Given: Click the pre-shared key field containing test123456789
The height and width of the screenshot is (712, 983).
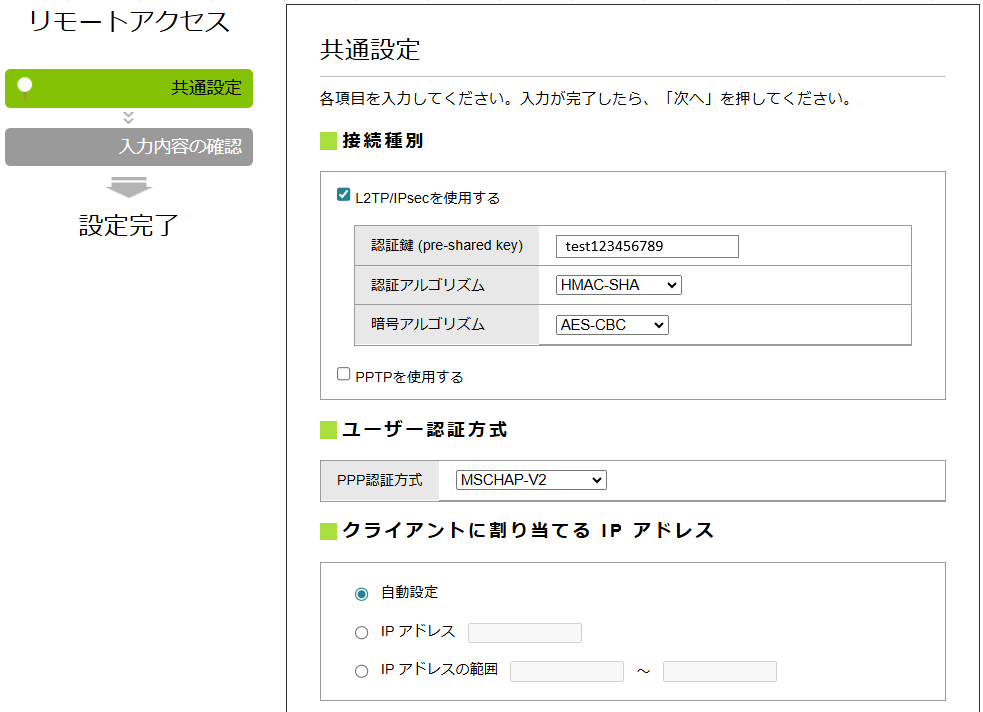Looking at the screenshot, I should coord(647,246).
